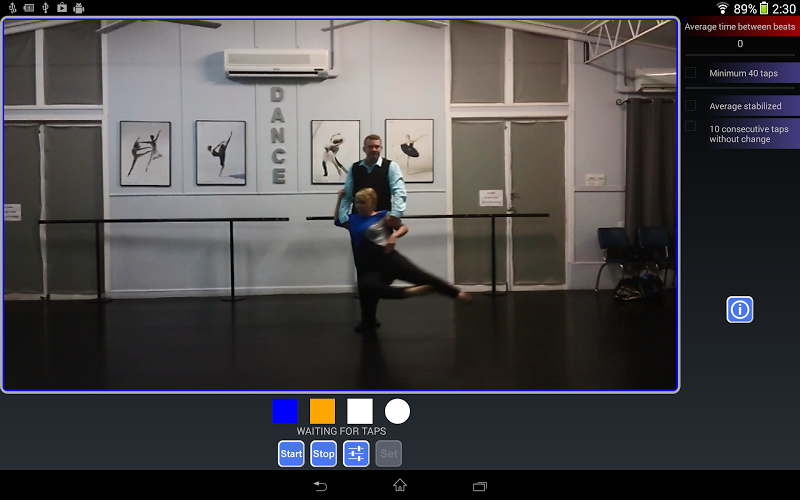Tap the dance video preview
800x500 pixels.
coord(340,205)
